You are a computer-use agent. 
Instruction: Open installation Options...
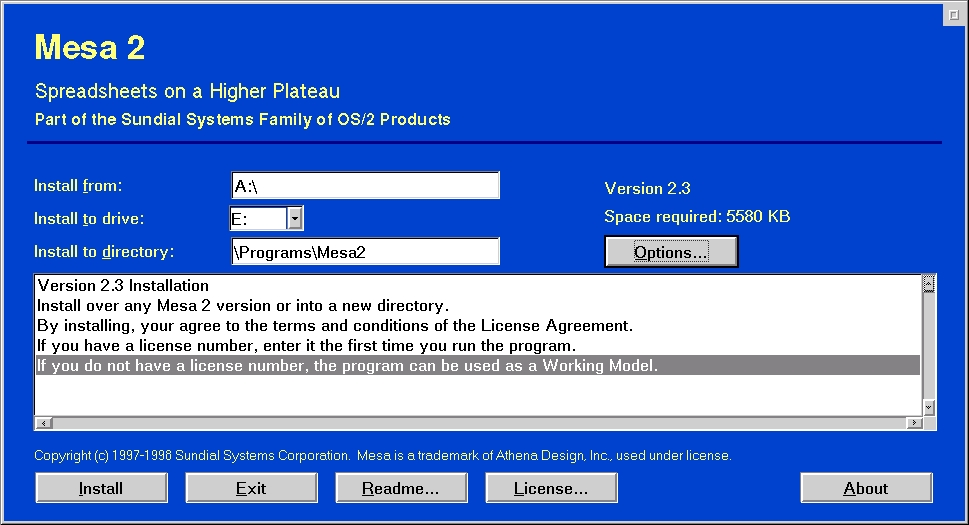tap(671, 252)
